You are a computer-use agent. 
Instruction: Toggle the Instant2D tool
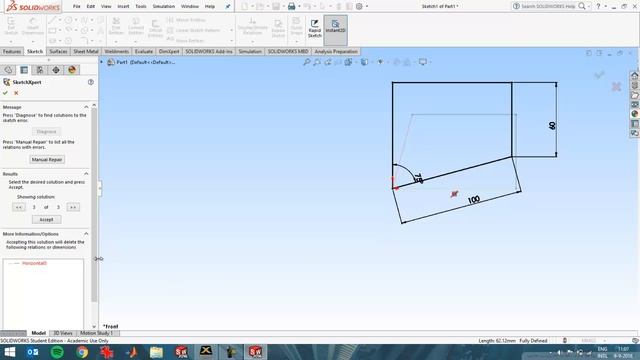click(336, 29)
